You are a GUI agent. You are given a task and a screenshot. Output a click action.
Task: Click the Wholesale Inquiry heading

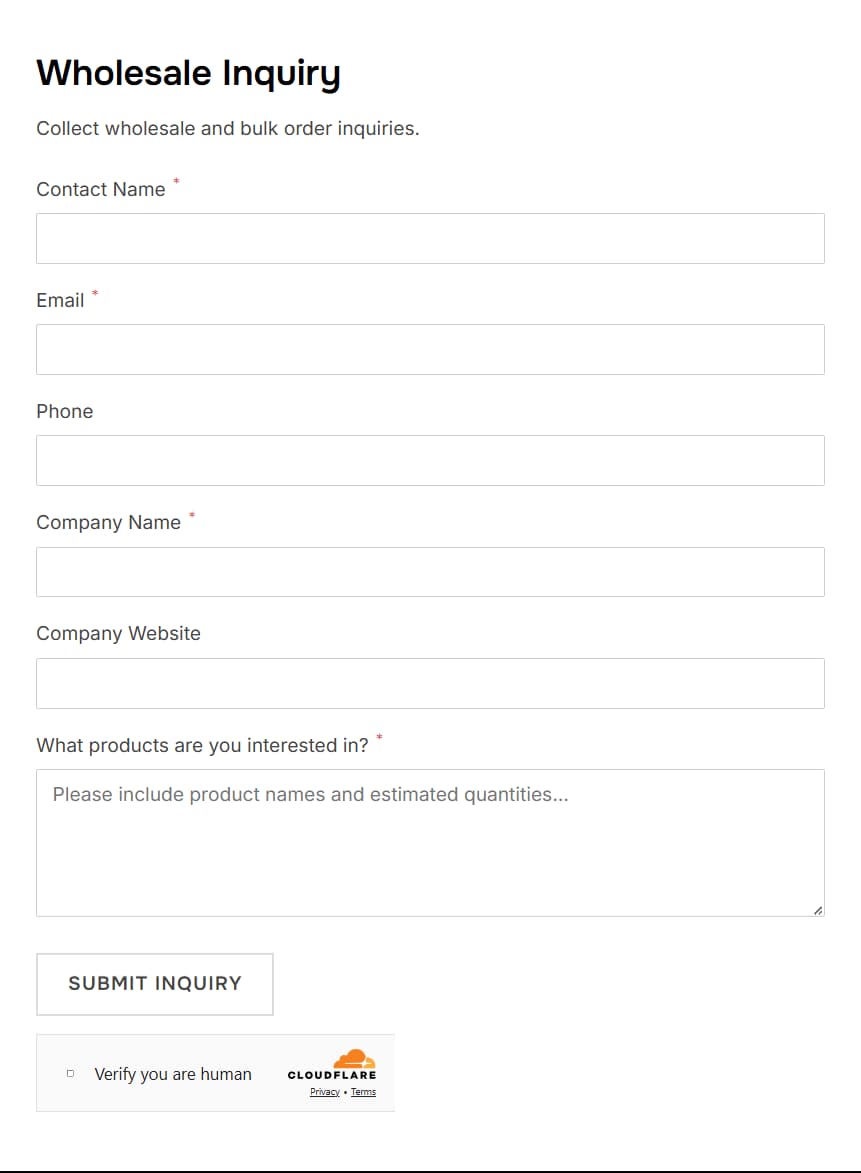coord(188,72)
